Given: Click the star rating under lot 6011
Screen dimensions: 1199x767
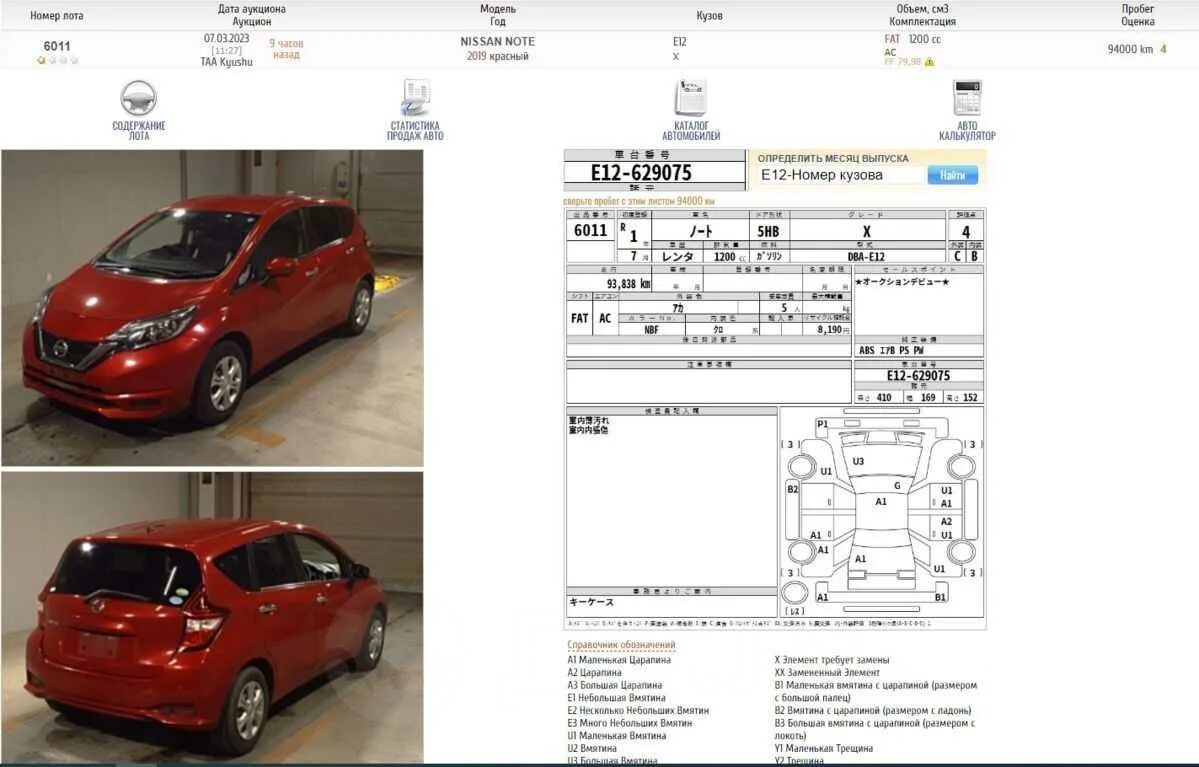Looking at the screenshot, I should click(57, 60).
